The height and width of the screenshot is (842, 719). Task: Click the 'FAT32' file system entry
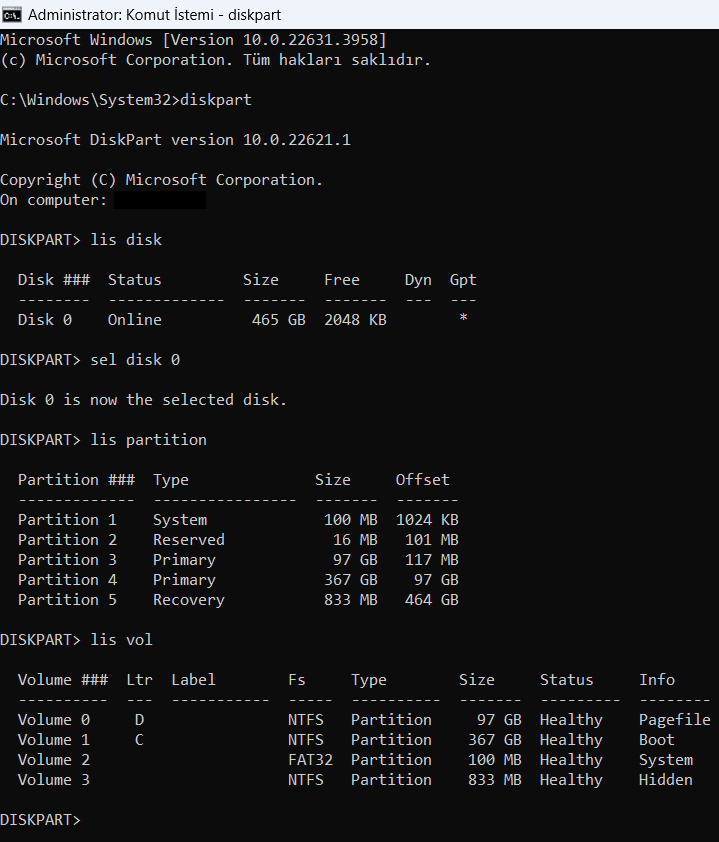coord(306,760)
